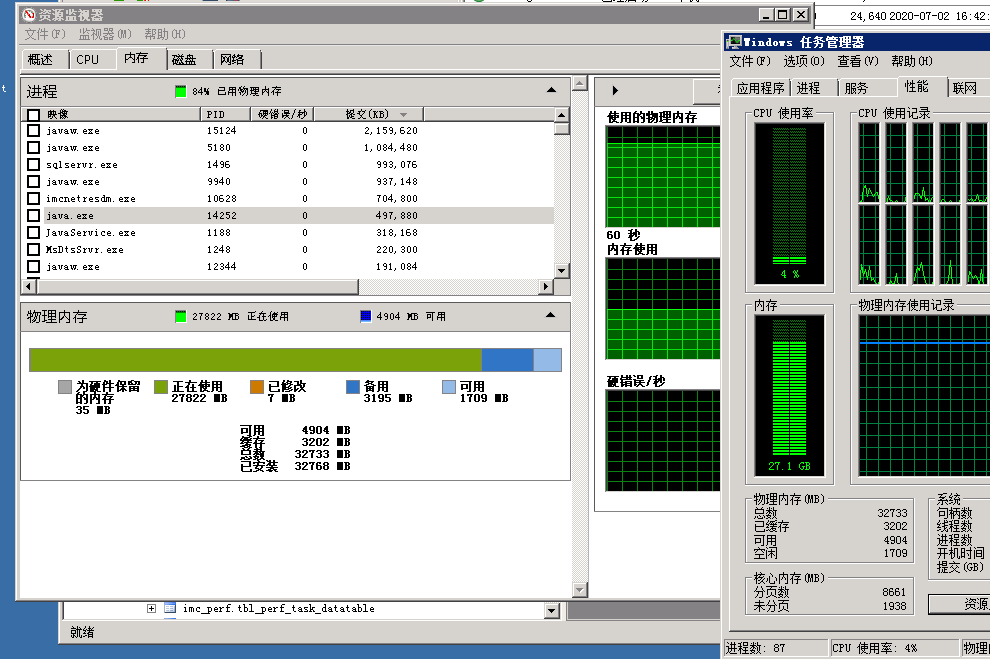The height and width of the screenshot is (659, 990).
Task: Click the imc_perf.tbl_perf_task_datatable tree item
Action: point(278,609)
